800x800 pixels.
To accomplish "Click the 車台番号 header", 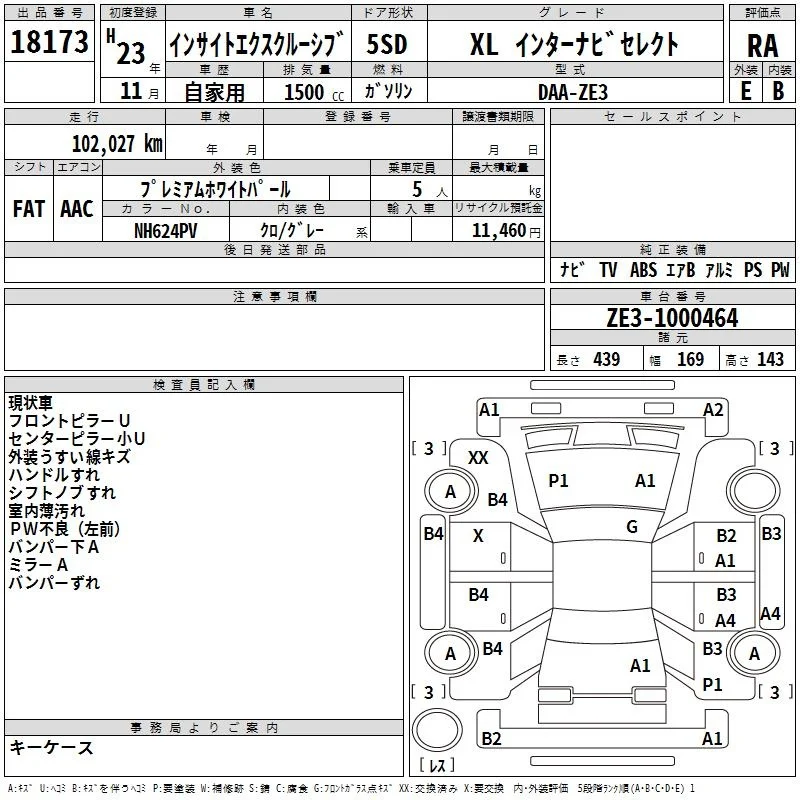I will pos(672,296).
